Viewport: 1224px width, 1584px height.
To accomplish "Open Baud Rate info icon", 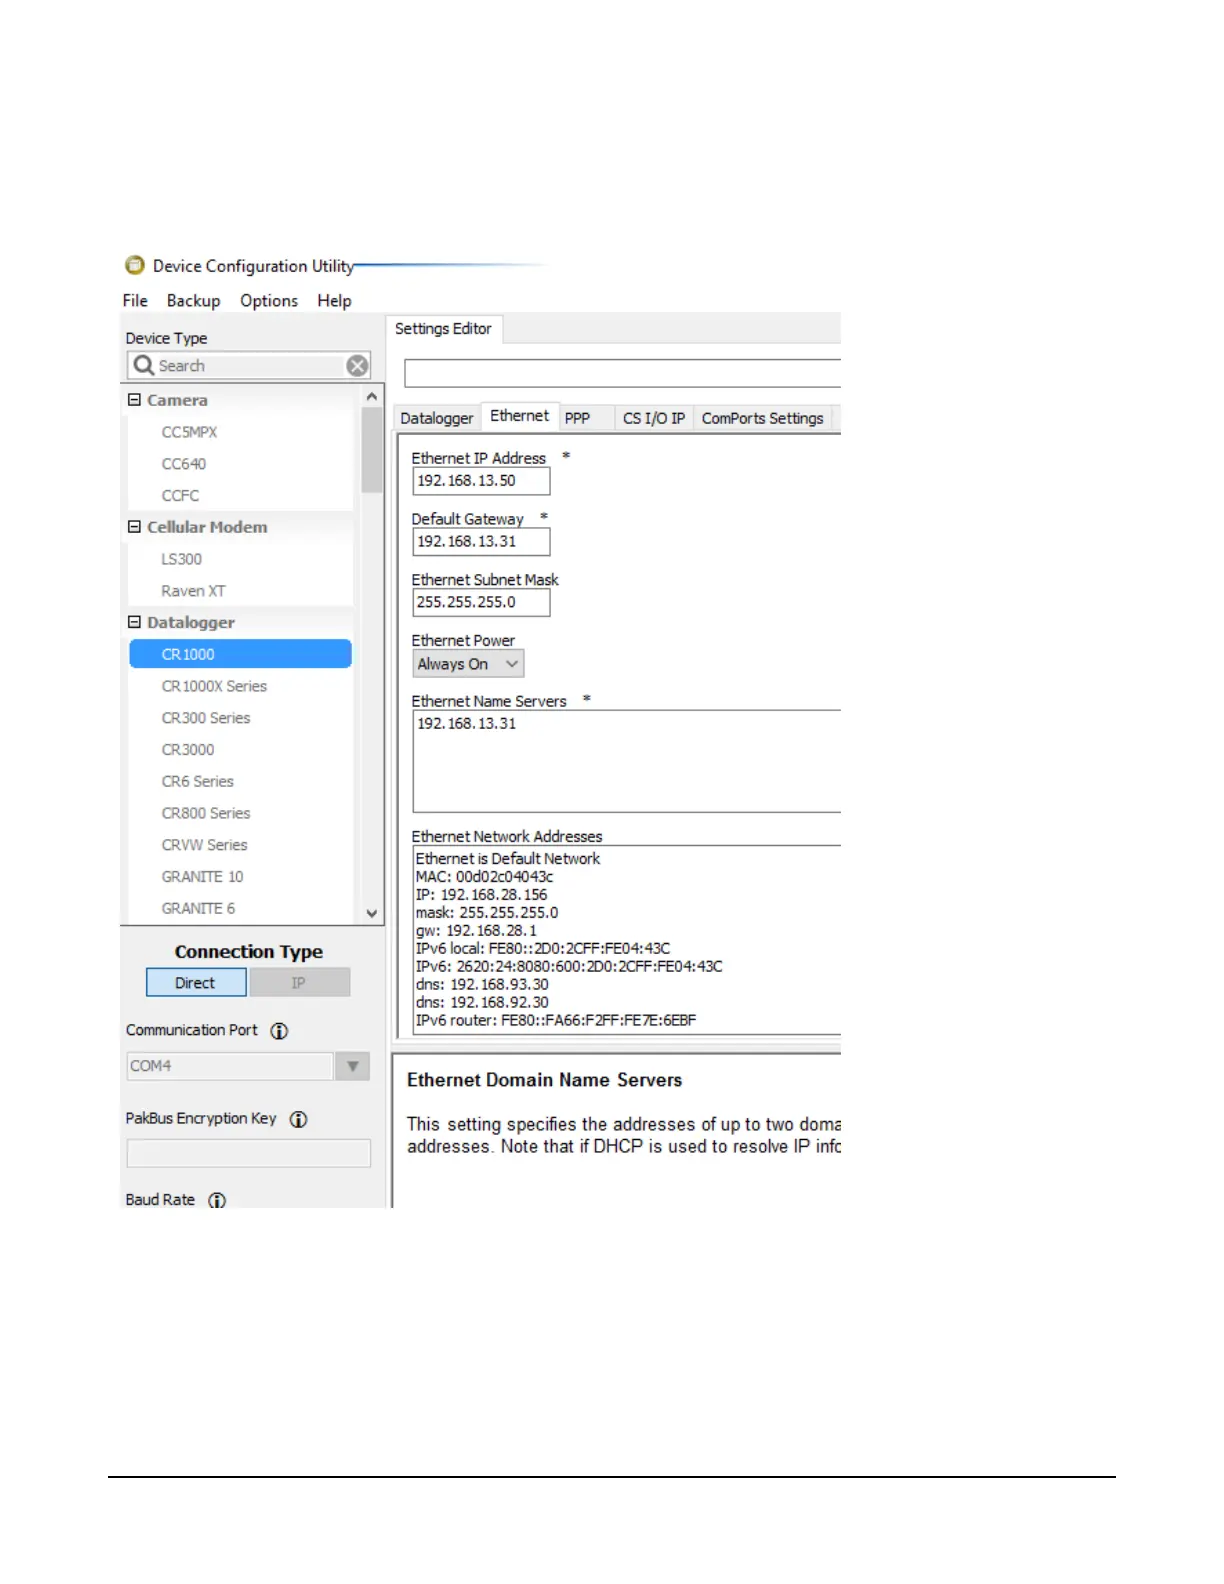I will coord(217,1200).
